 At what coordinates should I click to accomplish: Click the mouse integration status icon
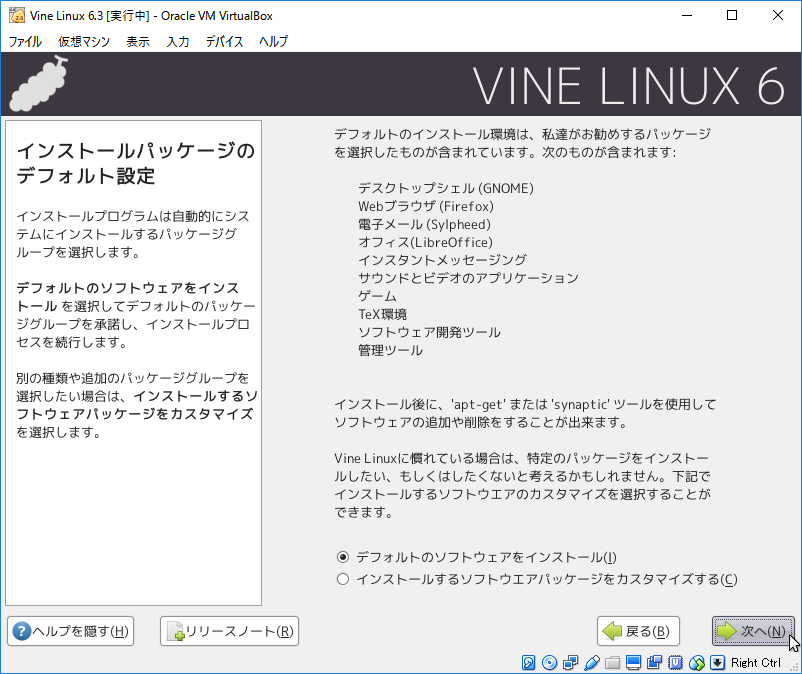(696, 662)
